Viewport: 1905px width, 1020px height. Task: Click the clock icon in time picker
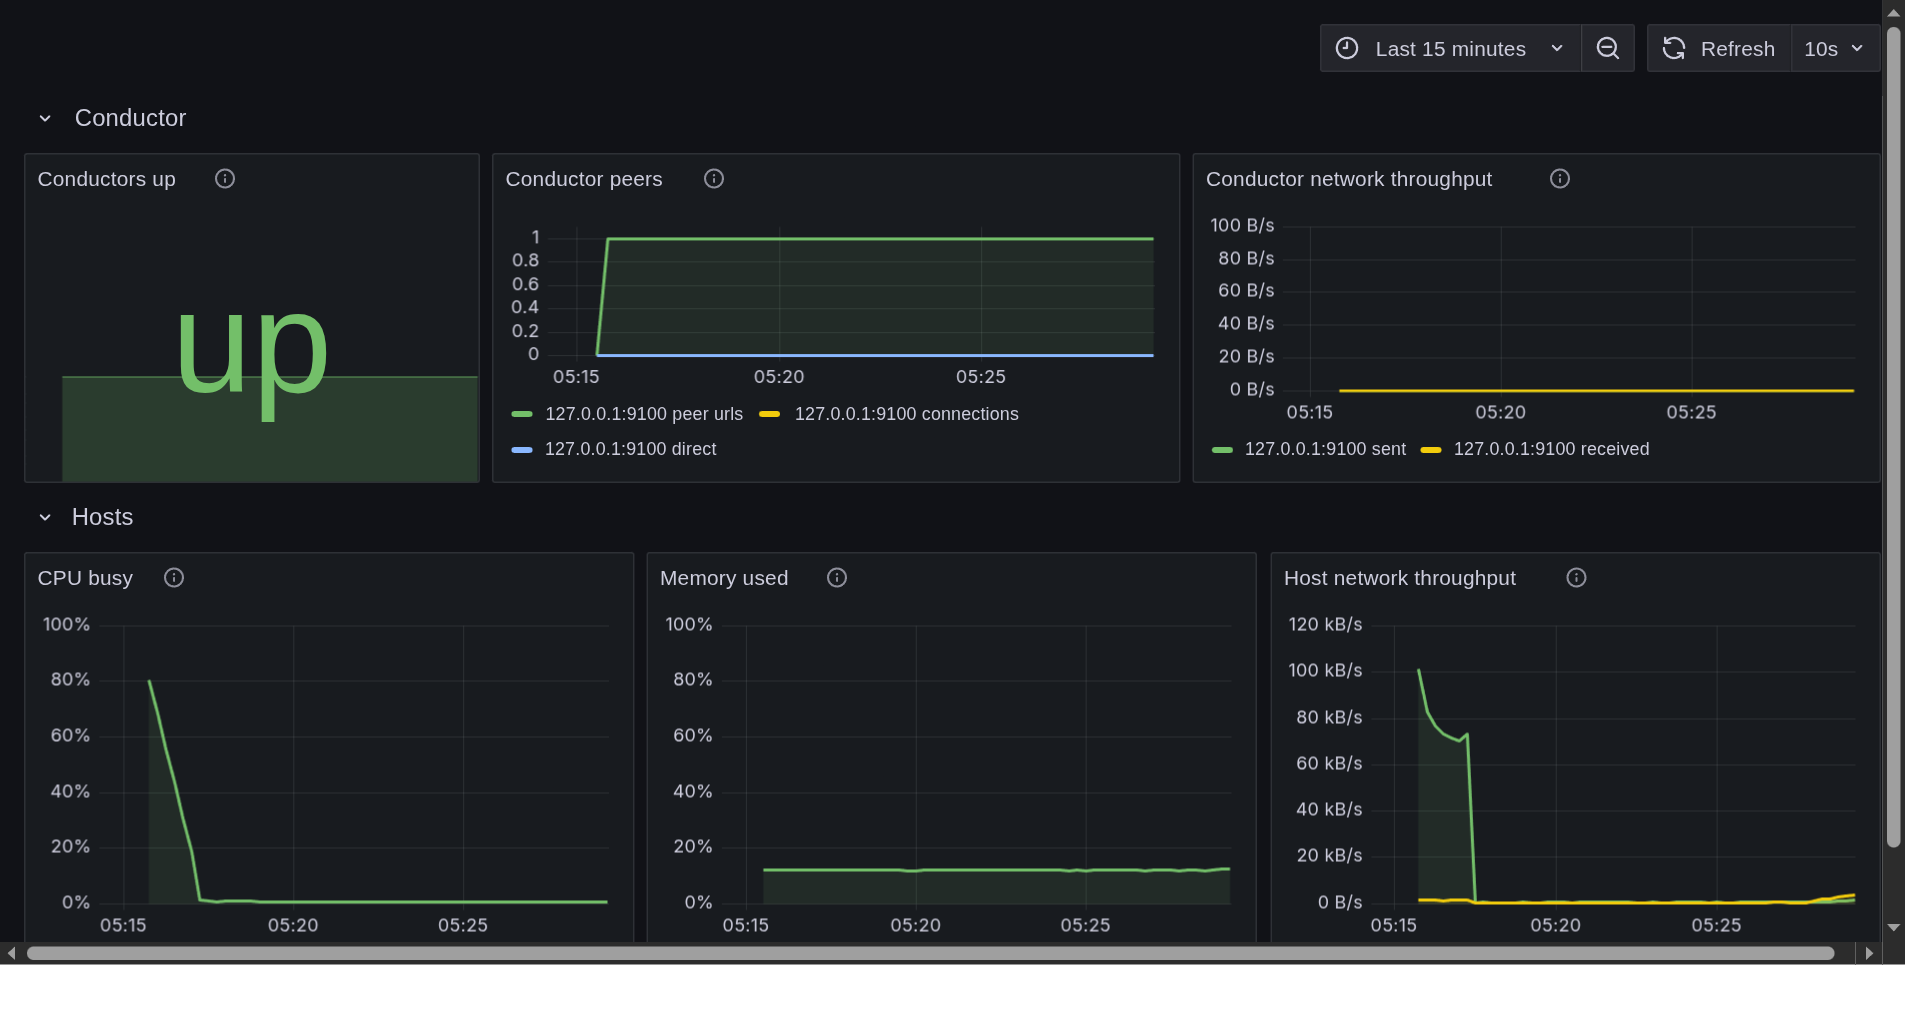(1347, 48)
